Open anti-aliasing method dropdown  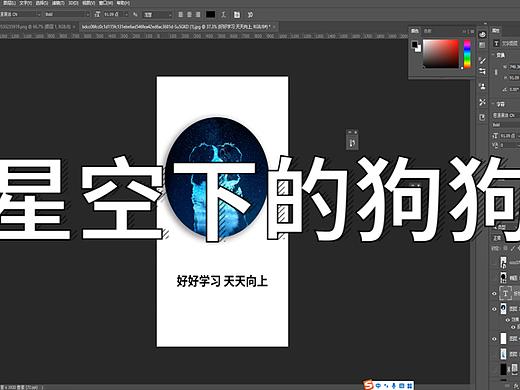(157, 14)
